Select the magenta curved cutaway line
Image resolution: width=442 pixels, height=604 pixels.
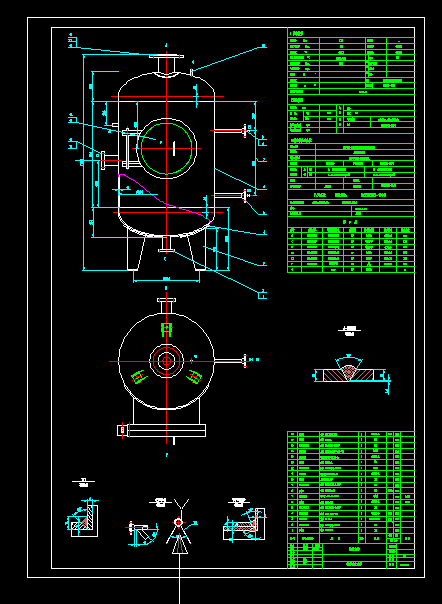point(164,198)
